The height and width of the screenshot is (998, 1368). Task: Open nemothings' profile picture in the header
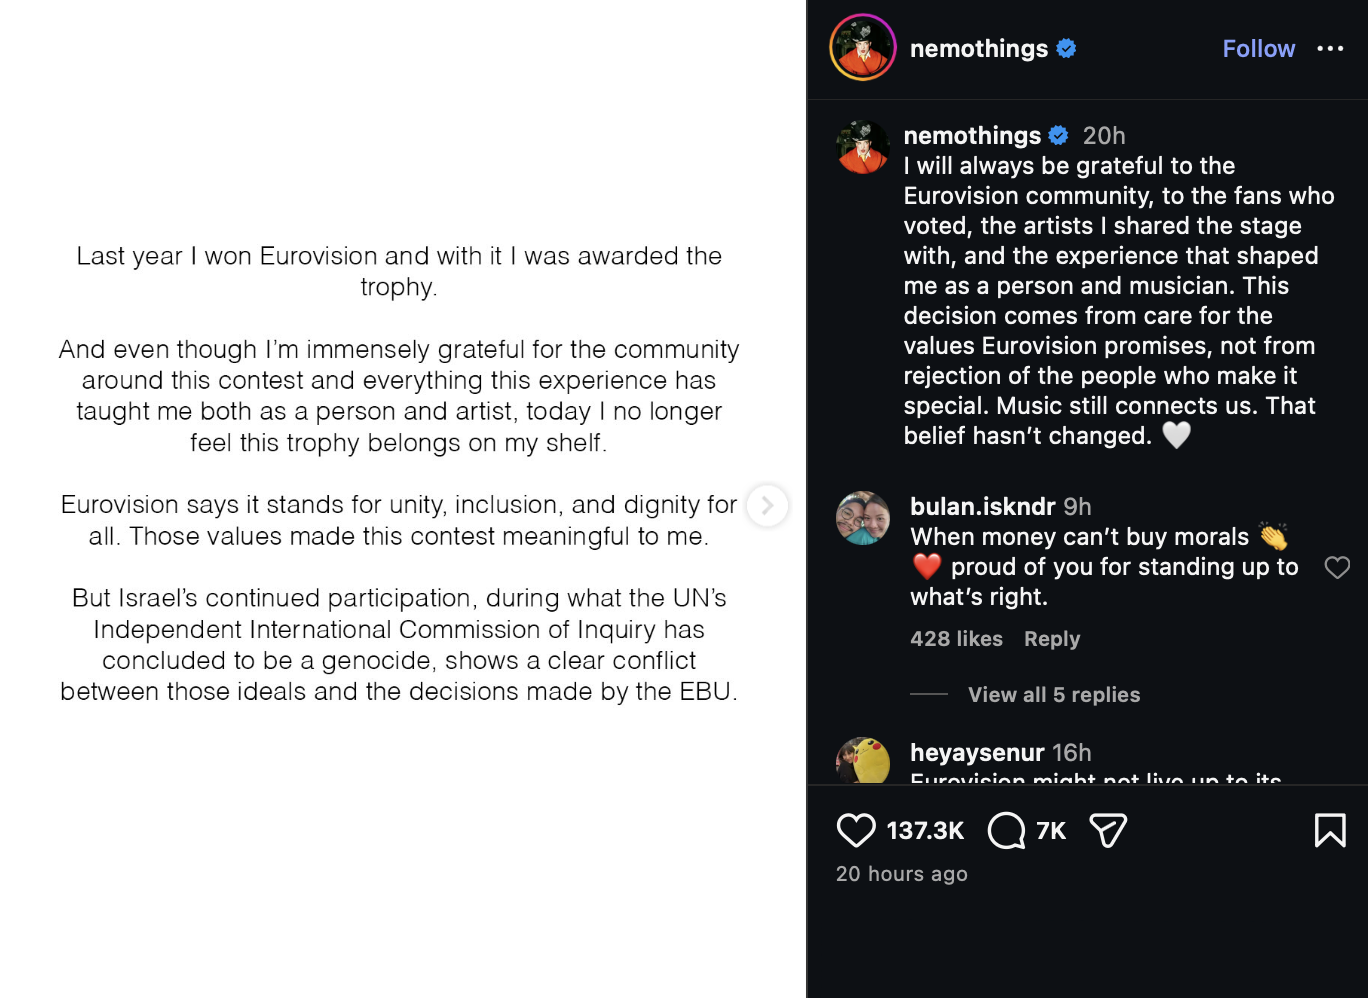(x=862, y=48)
